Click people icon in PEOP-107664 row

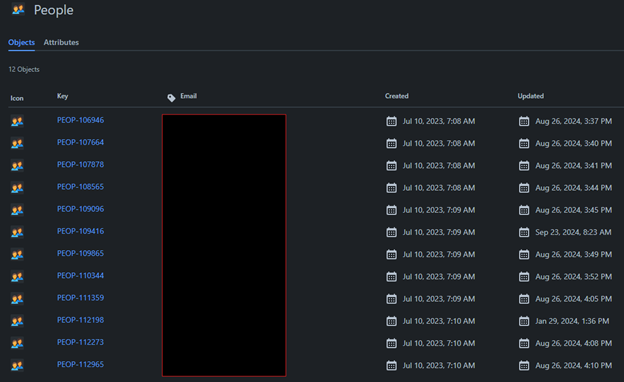coord(17,143)
